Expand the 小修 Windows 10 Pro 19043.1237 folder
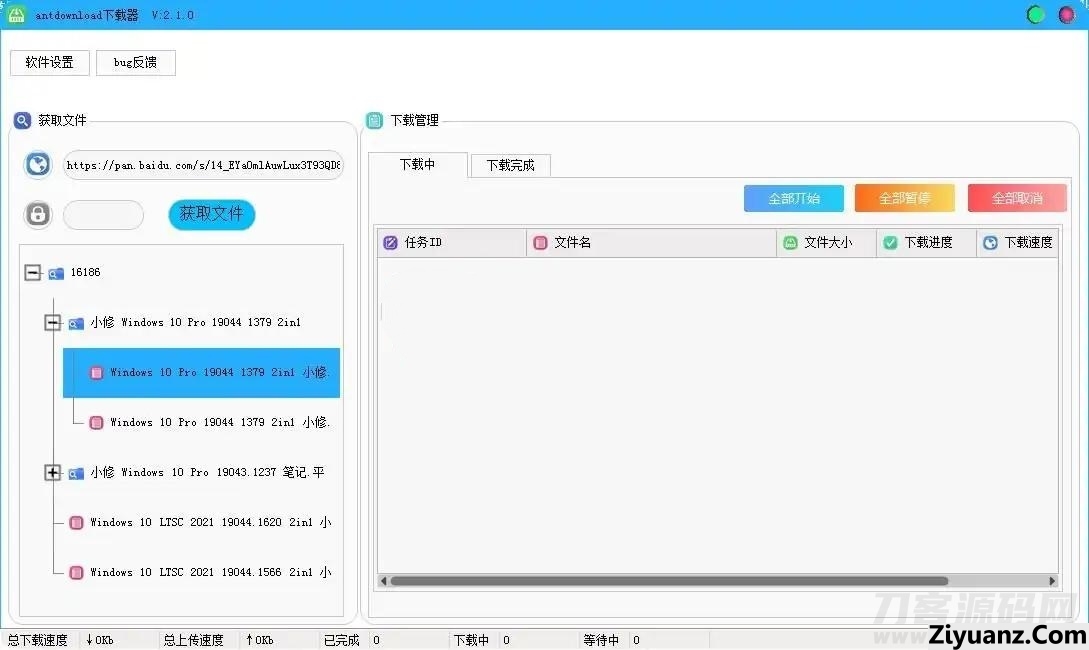The height and width of the screenshot is (650, 1089). (x=53, y=472)
